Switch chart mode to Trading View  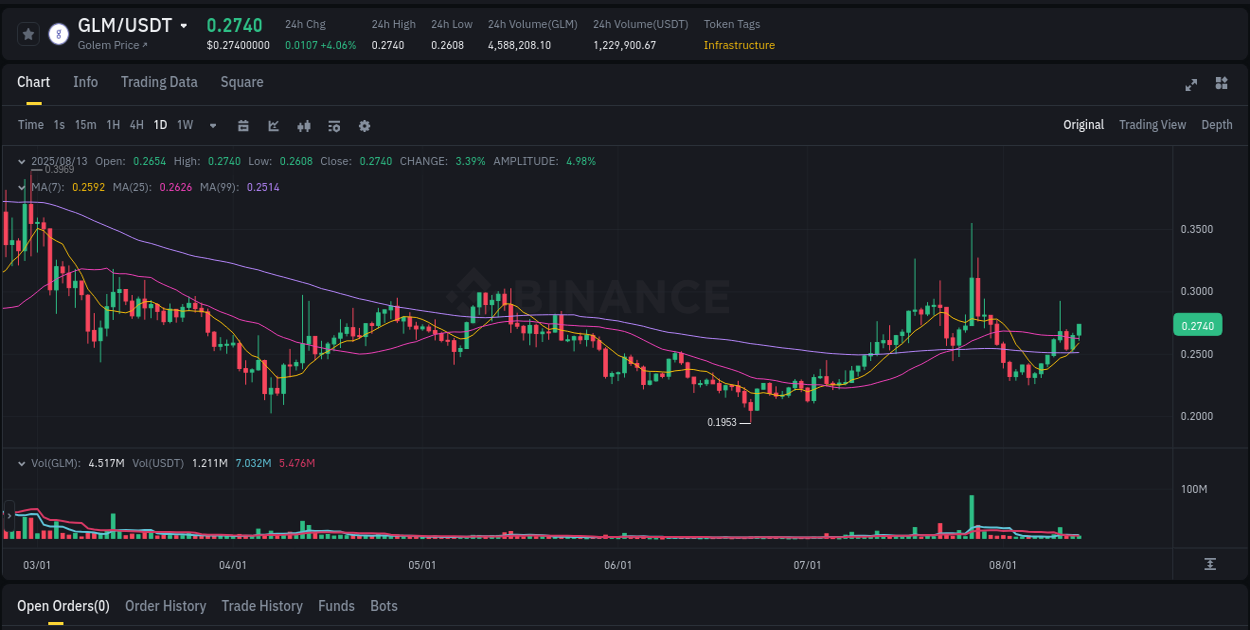tap(1152, 125)
